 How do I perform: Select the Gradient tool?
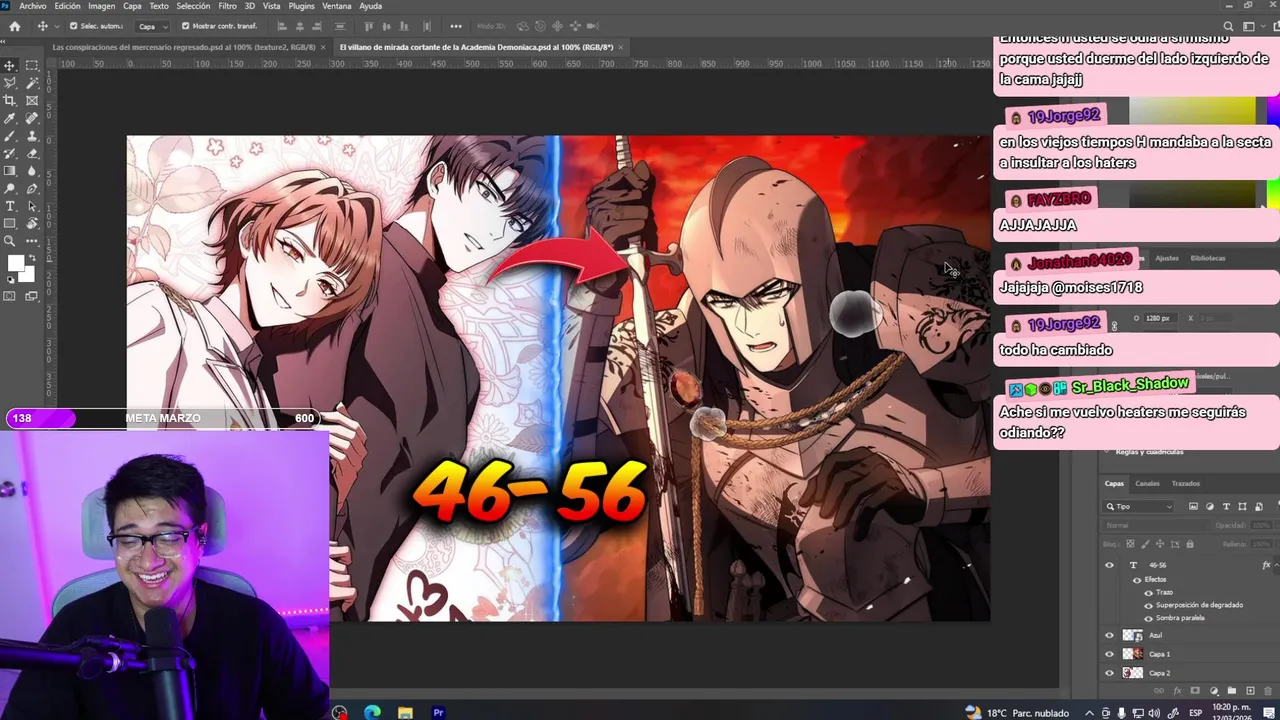click(9, 171)
